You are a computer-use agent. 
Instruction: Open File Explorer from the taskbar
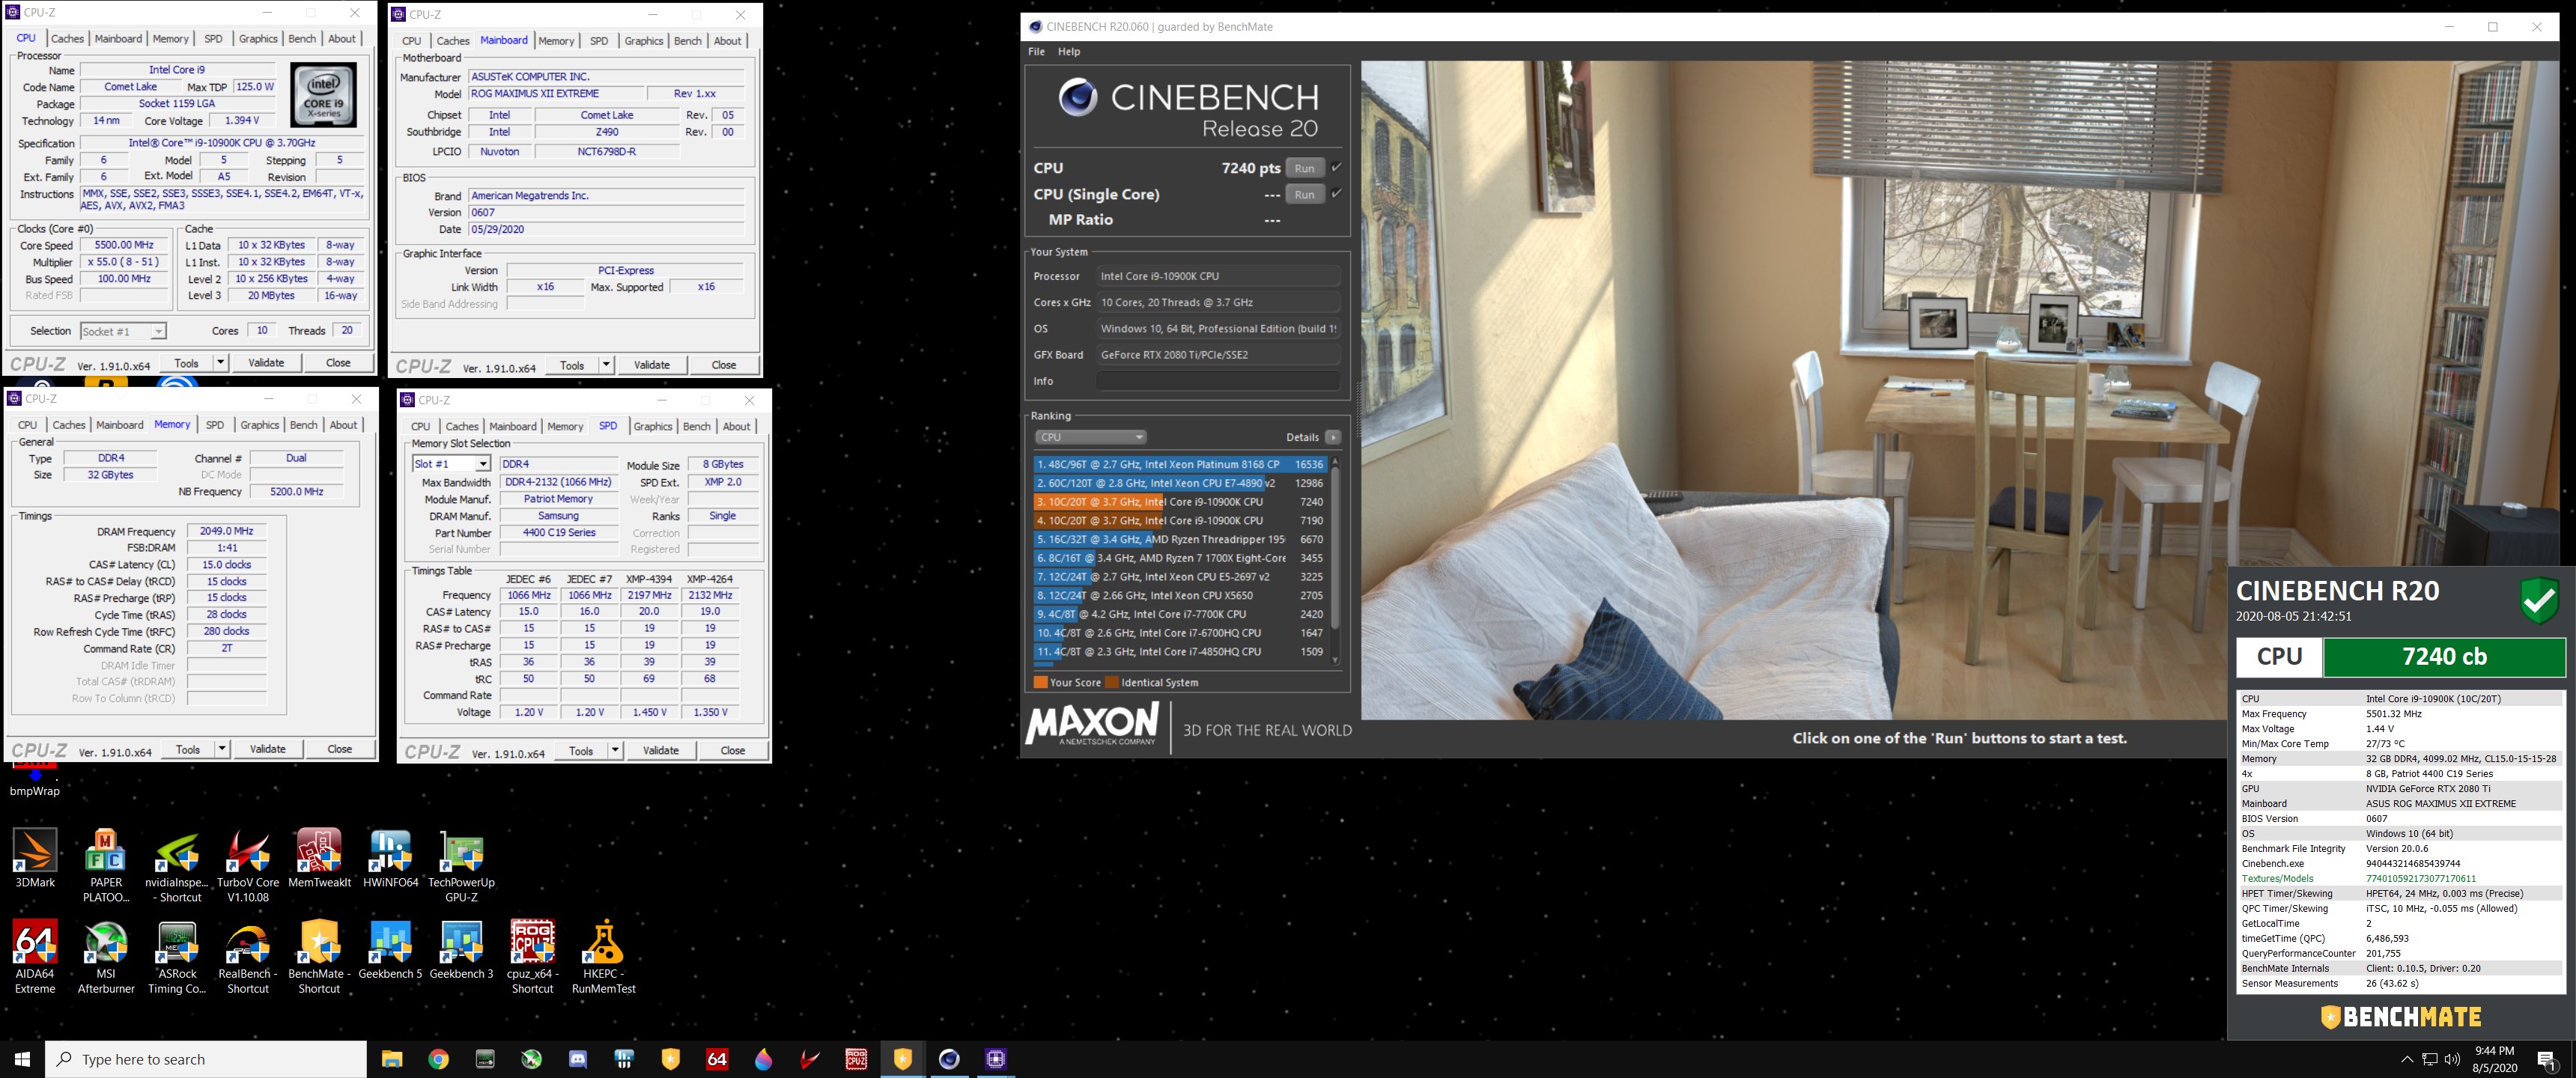coord(391,1059)
